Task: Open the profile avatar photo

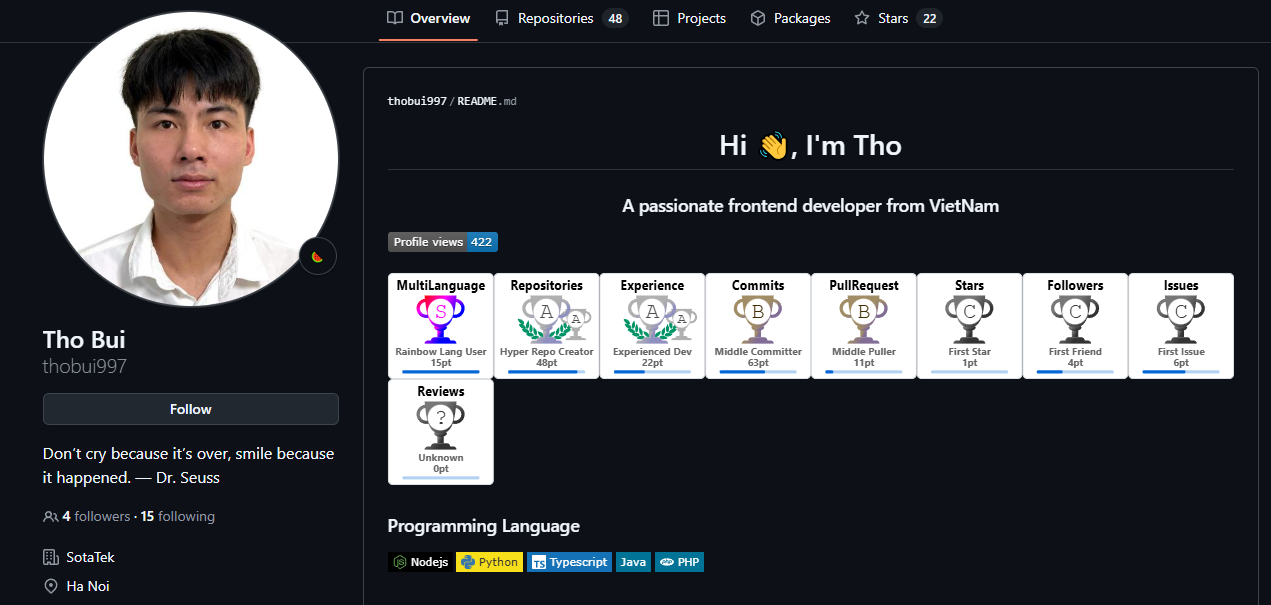Action: point(190,158)
